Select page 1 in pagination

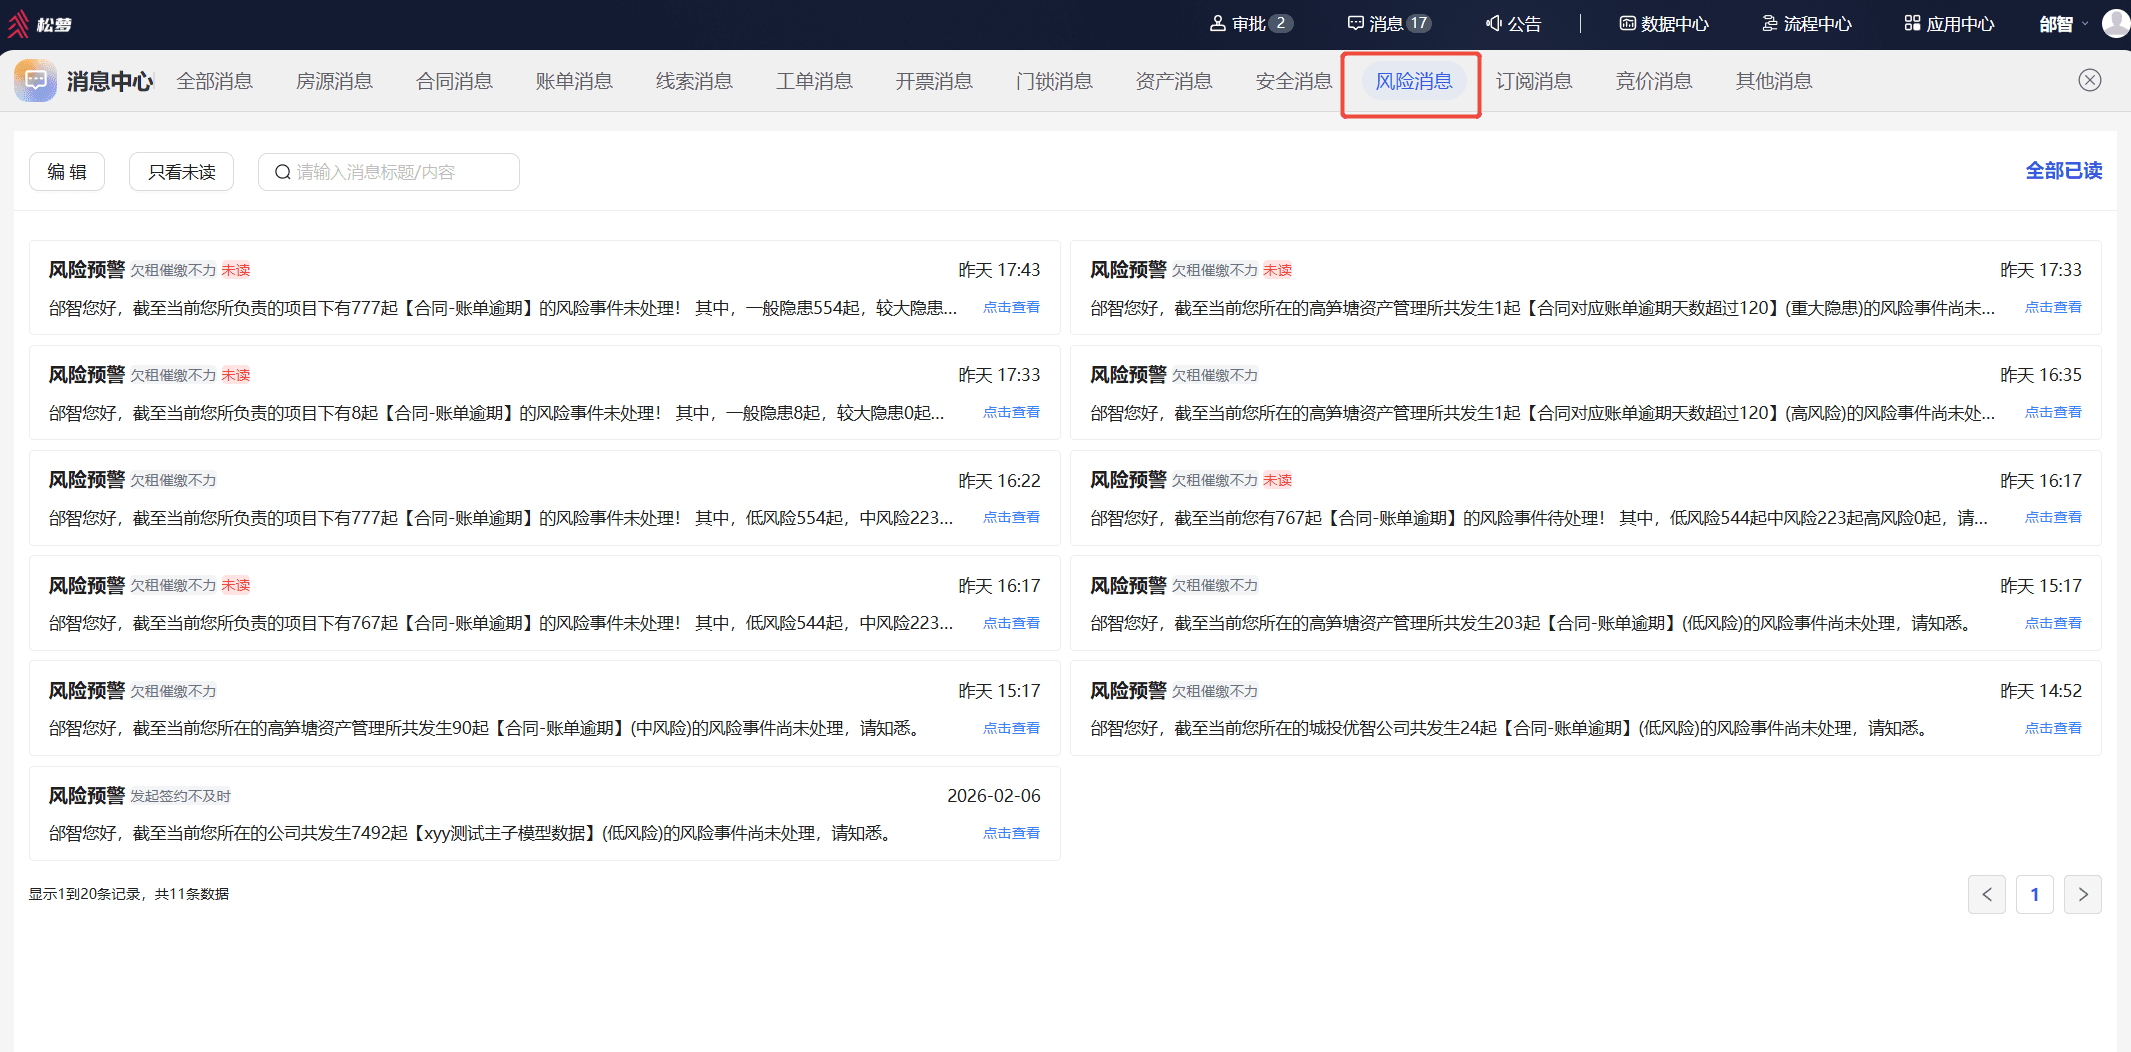(2035, 894)
